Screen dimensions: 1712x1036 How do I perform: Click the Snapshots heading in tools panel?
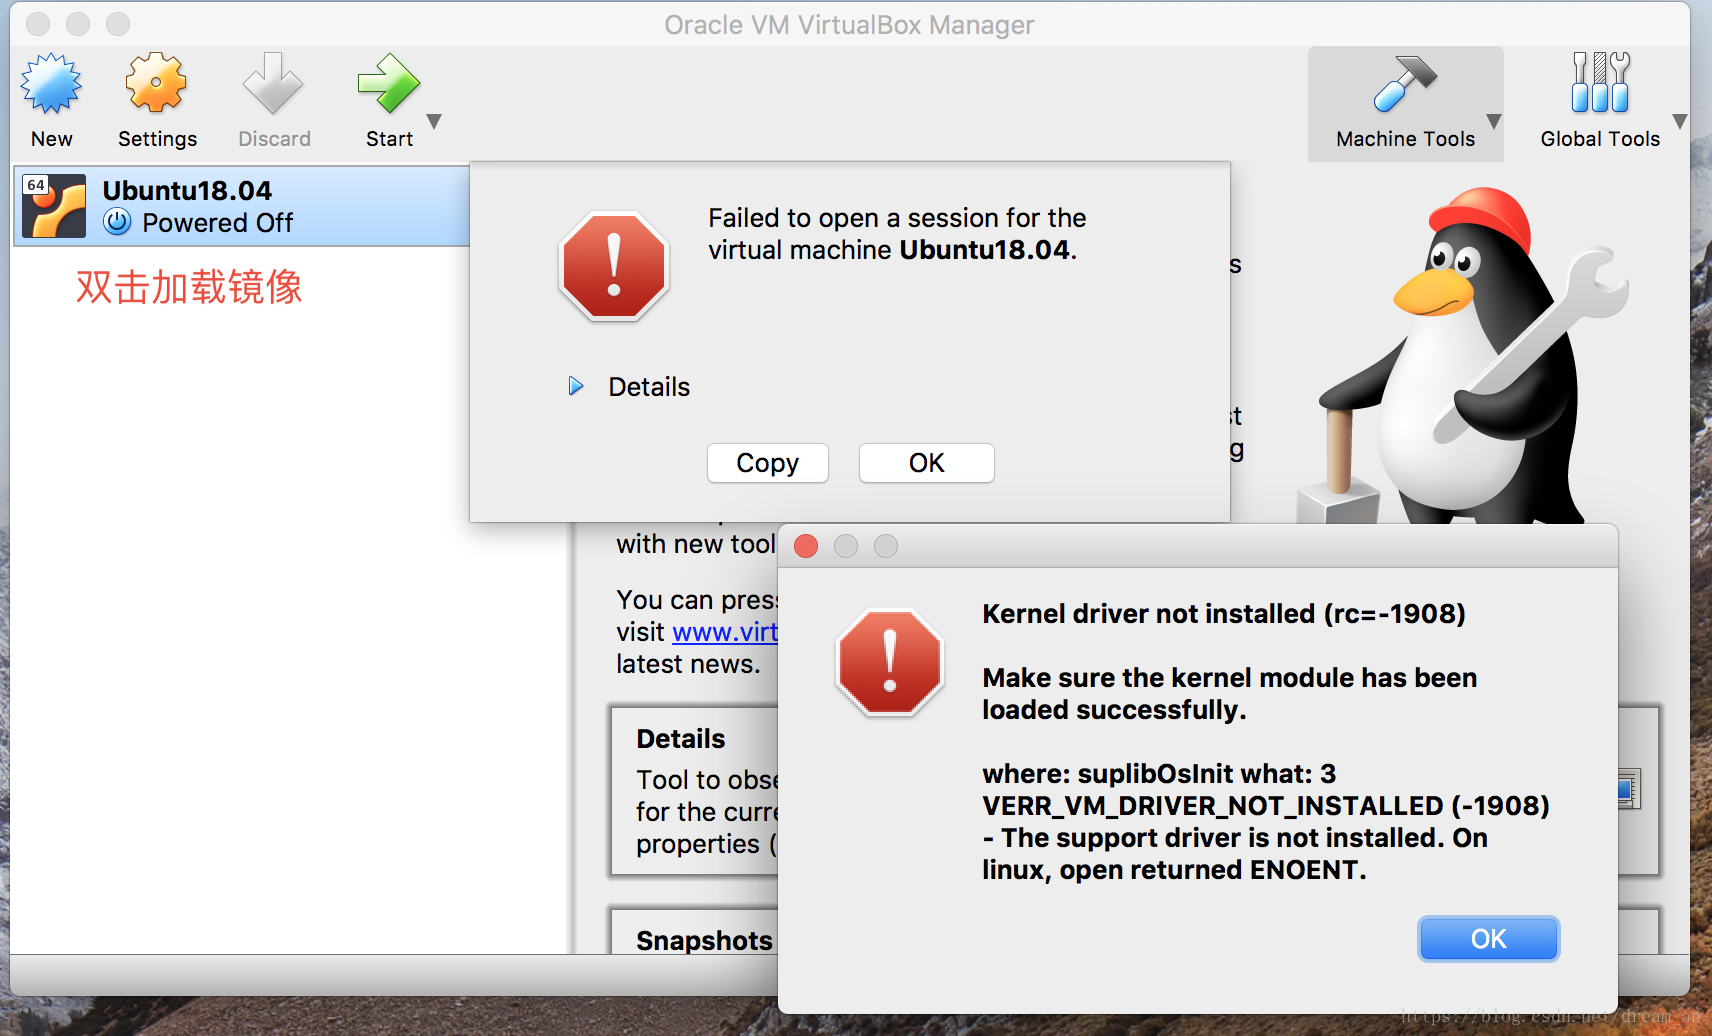[705, 941]
